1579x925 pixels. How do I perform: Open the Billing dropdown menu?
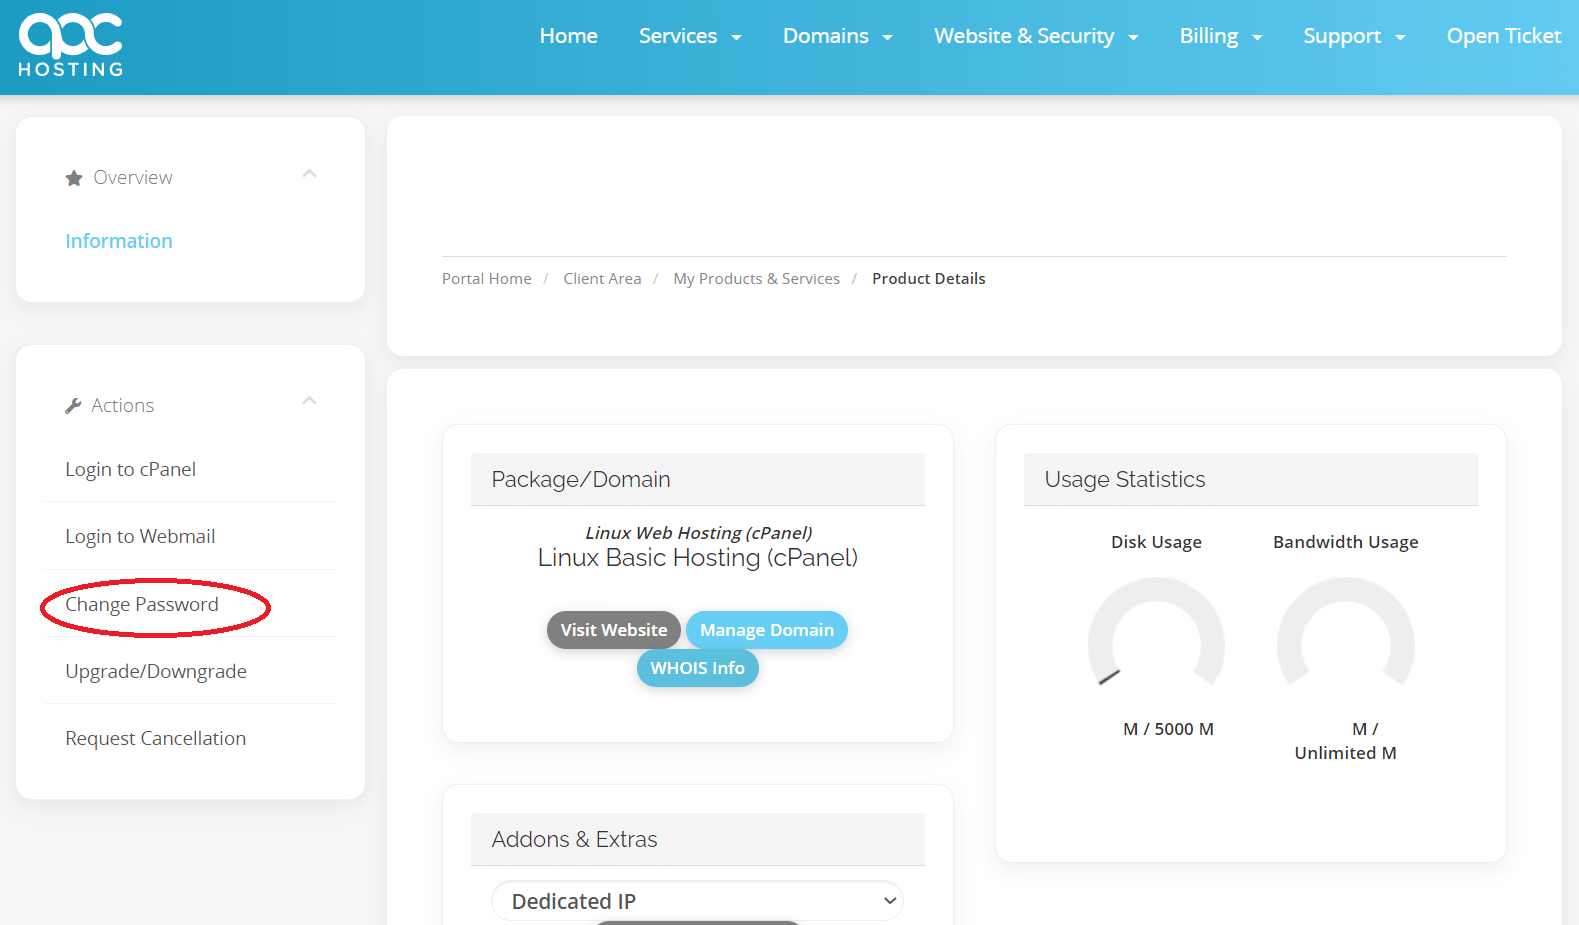1221,36
